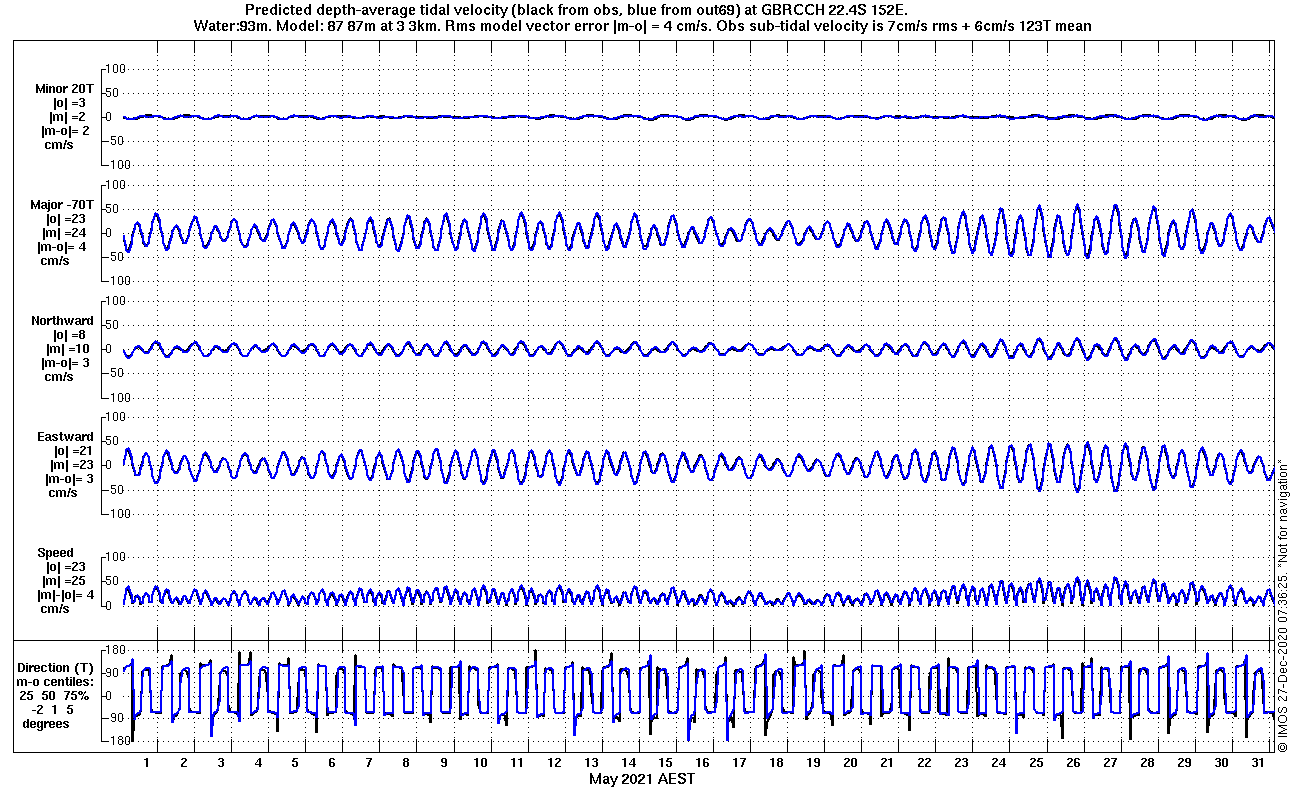Click day 27 on the date axis
Screen dimensions: 1300x800
coord(1109,763)
